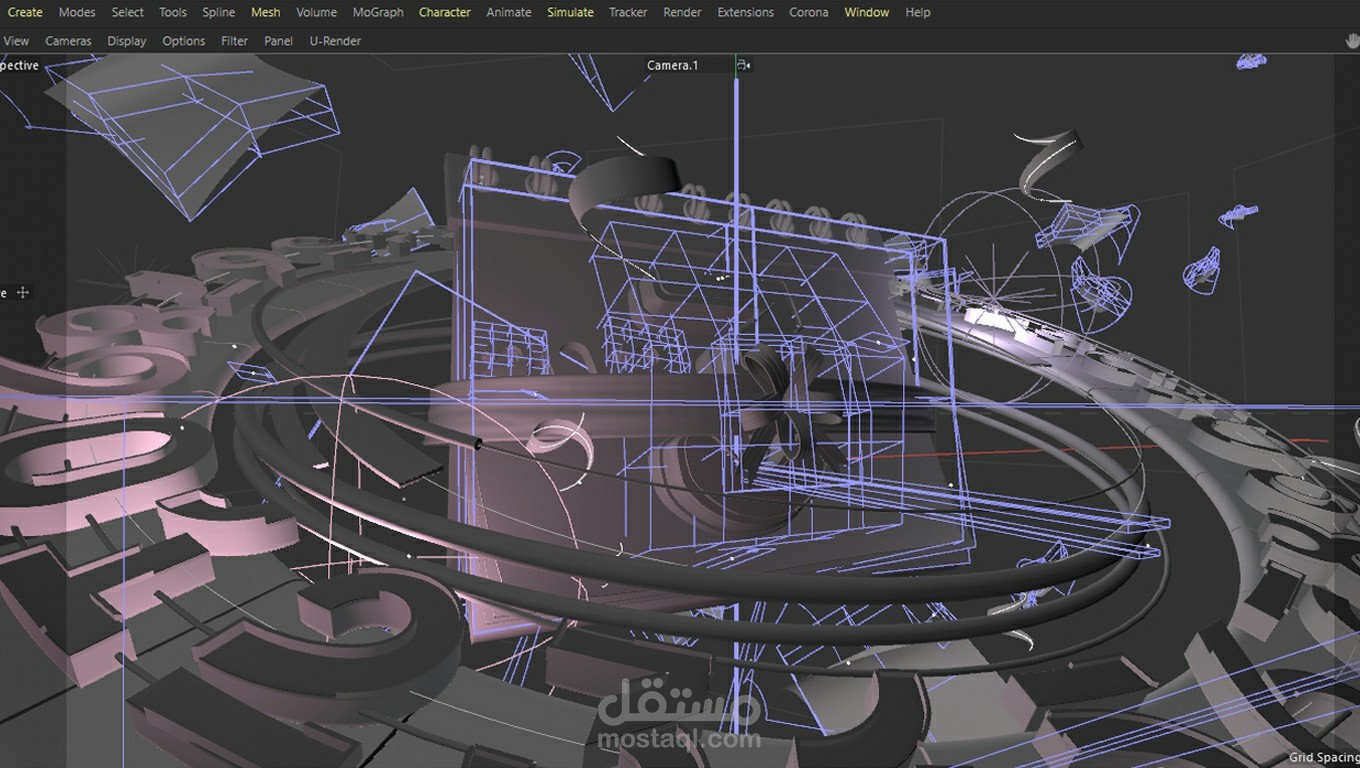Click the hand pan viewport icon
Image resolution: width=1360 pixels, height=768 pixels.
click(x=1353, y=41)
